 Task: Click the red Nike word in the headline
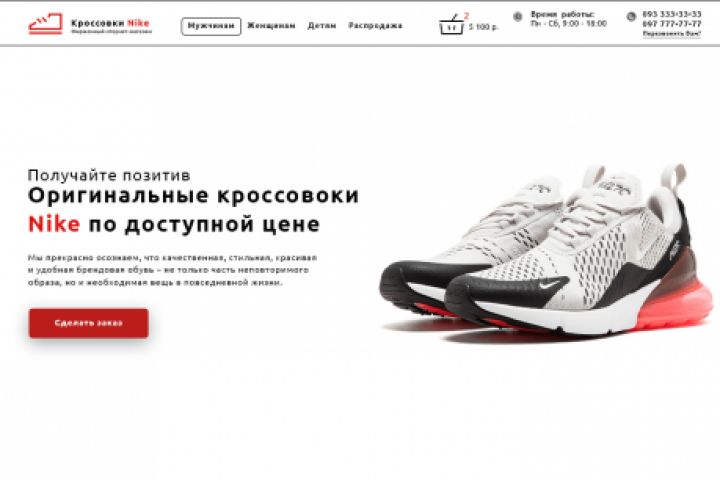54,224
